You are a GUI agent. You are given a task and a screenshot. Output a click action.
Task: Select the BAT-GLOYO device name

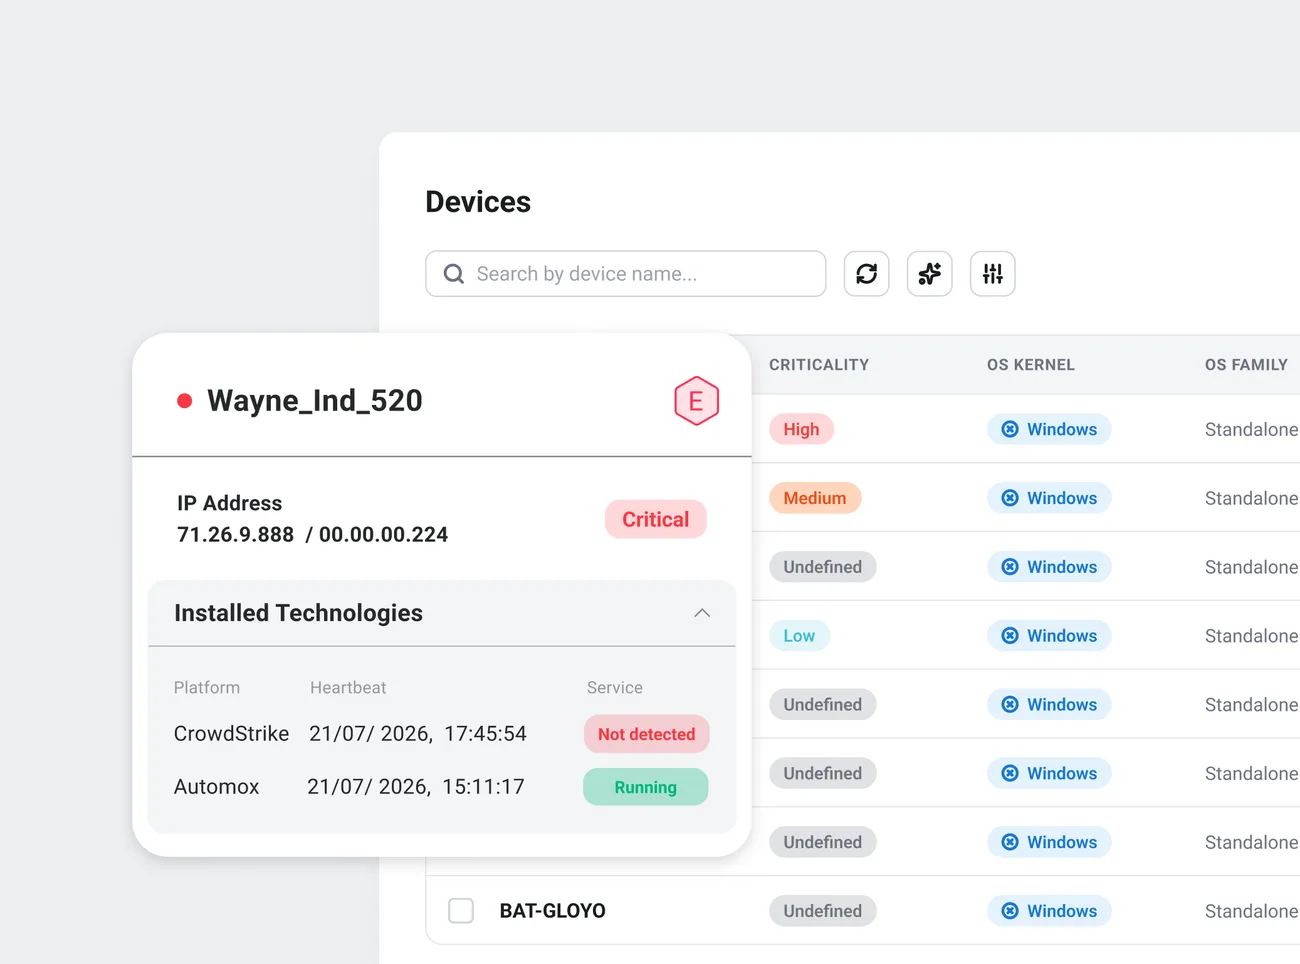[x=553, y=911]
